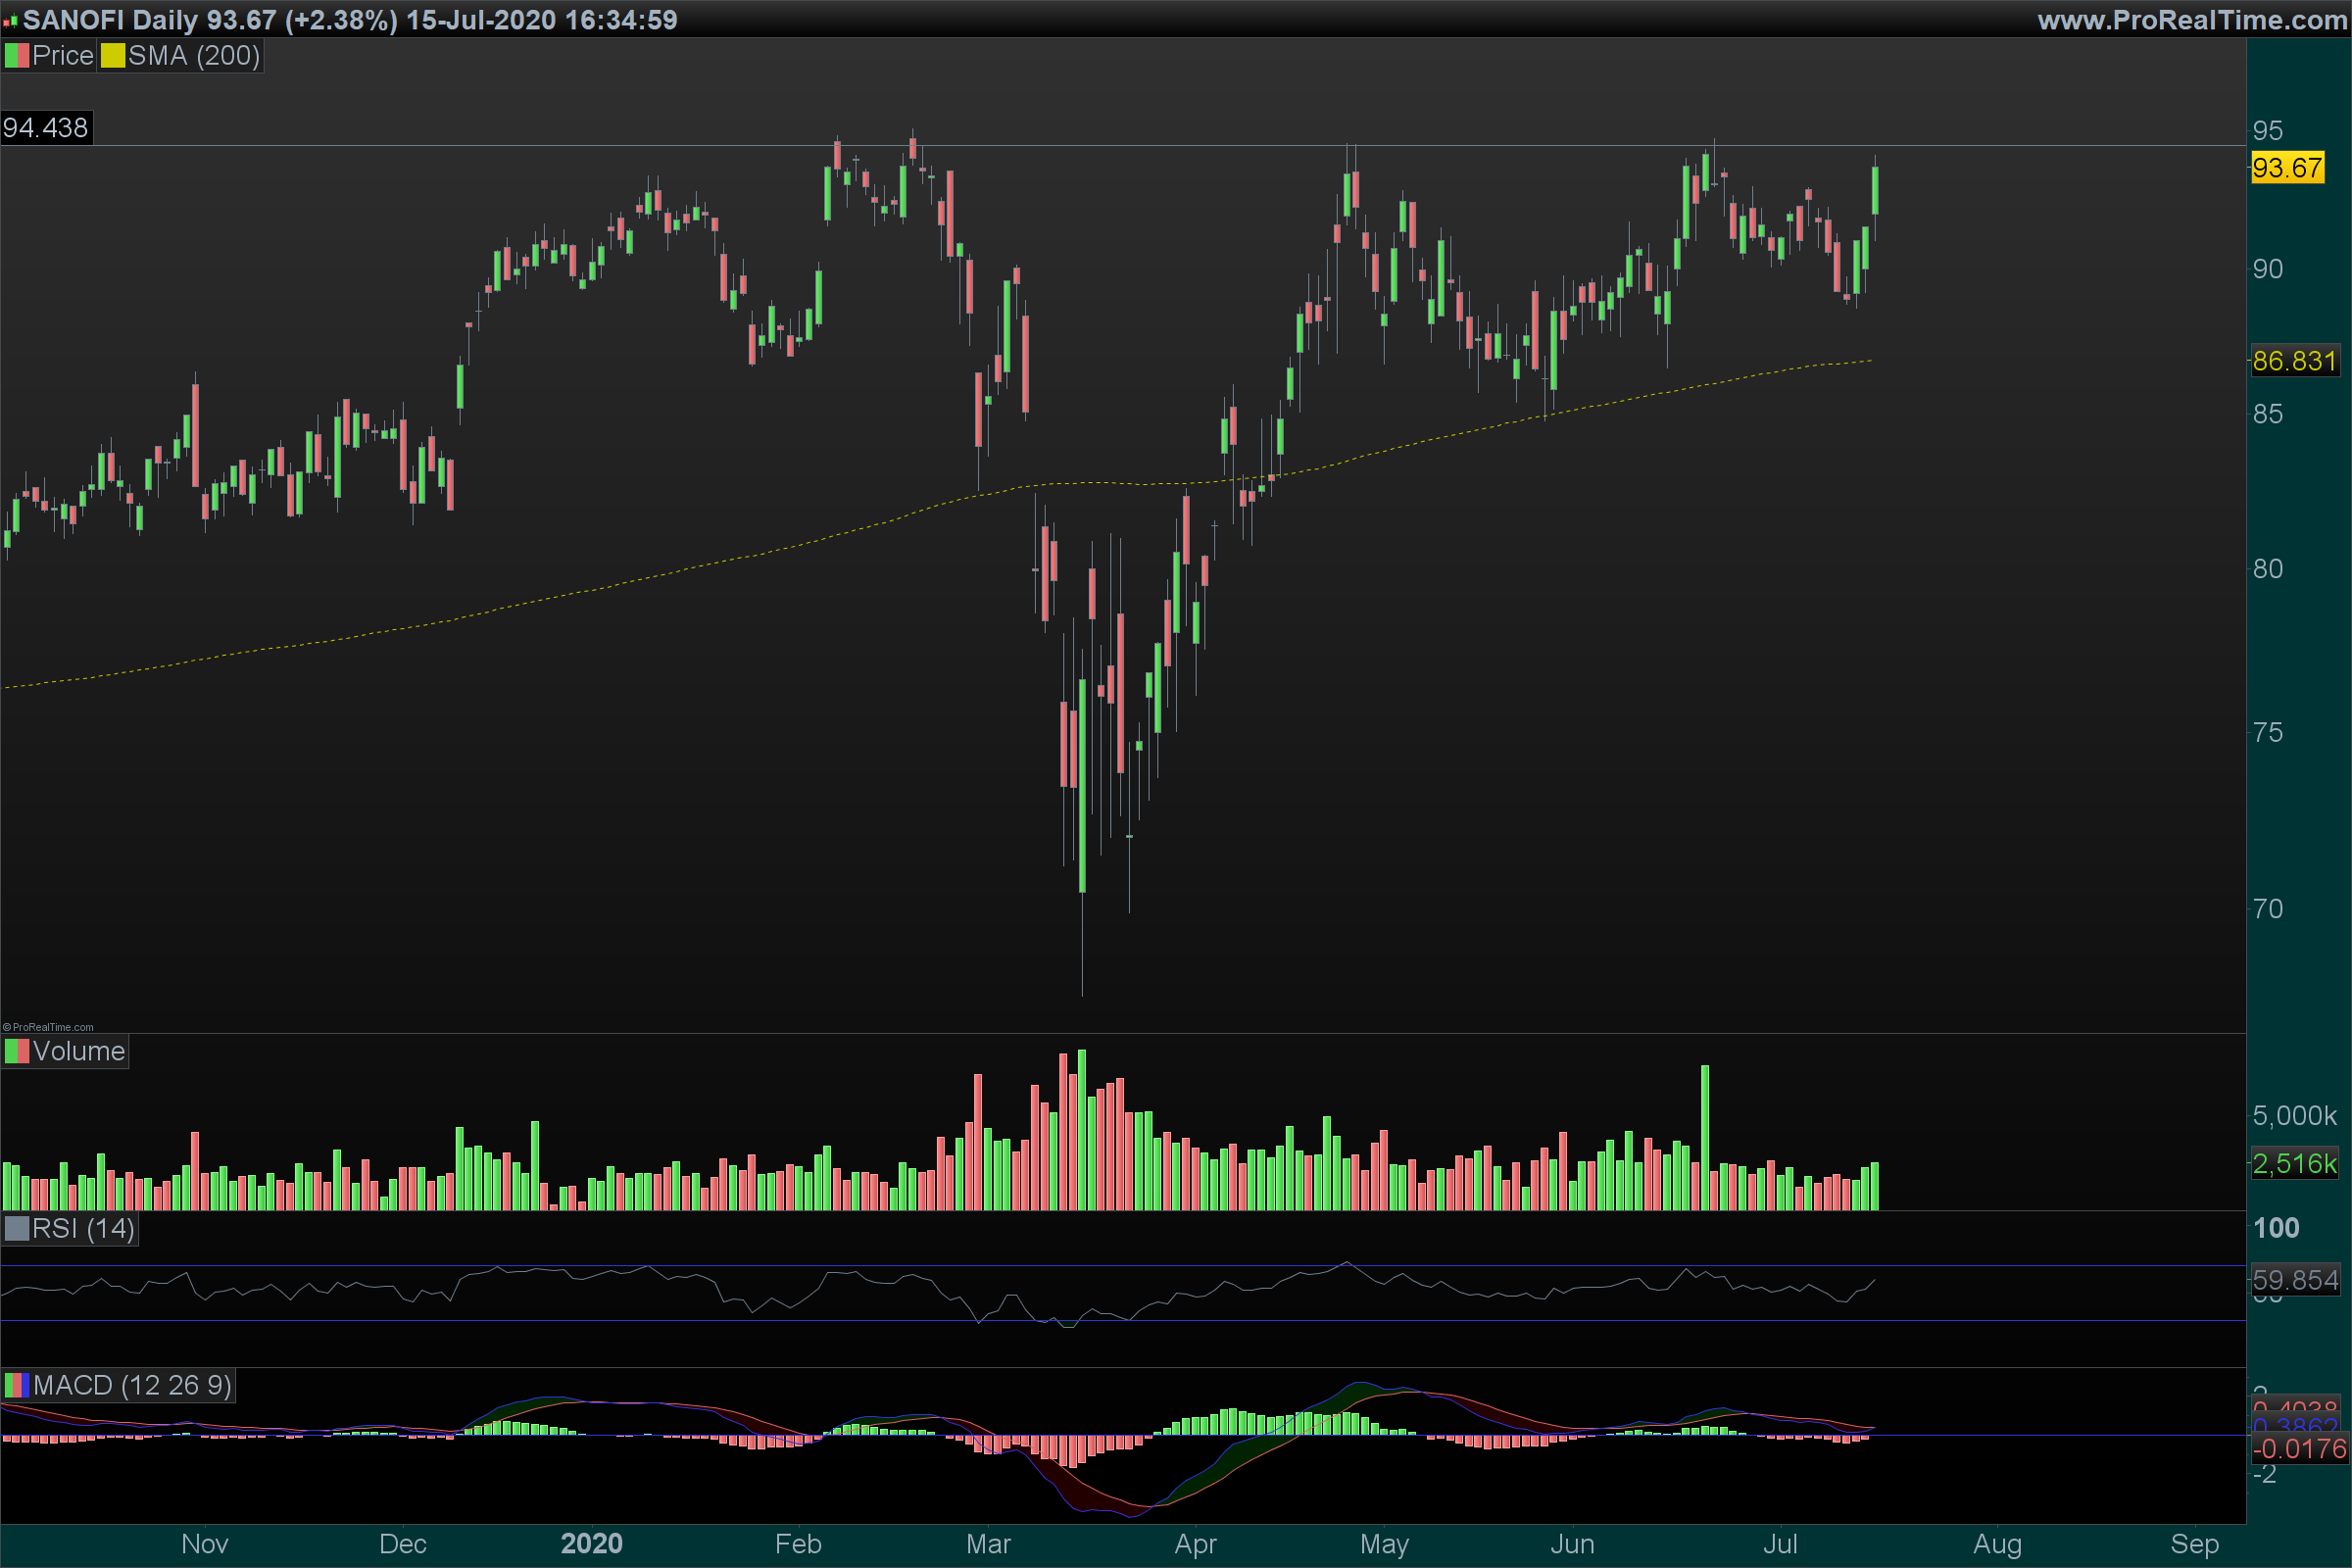
Task: Open the www.ProRealTime.com link
Action: click(x=2192, y=20)
